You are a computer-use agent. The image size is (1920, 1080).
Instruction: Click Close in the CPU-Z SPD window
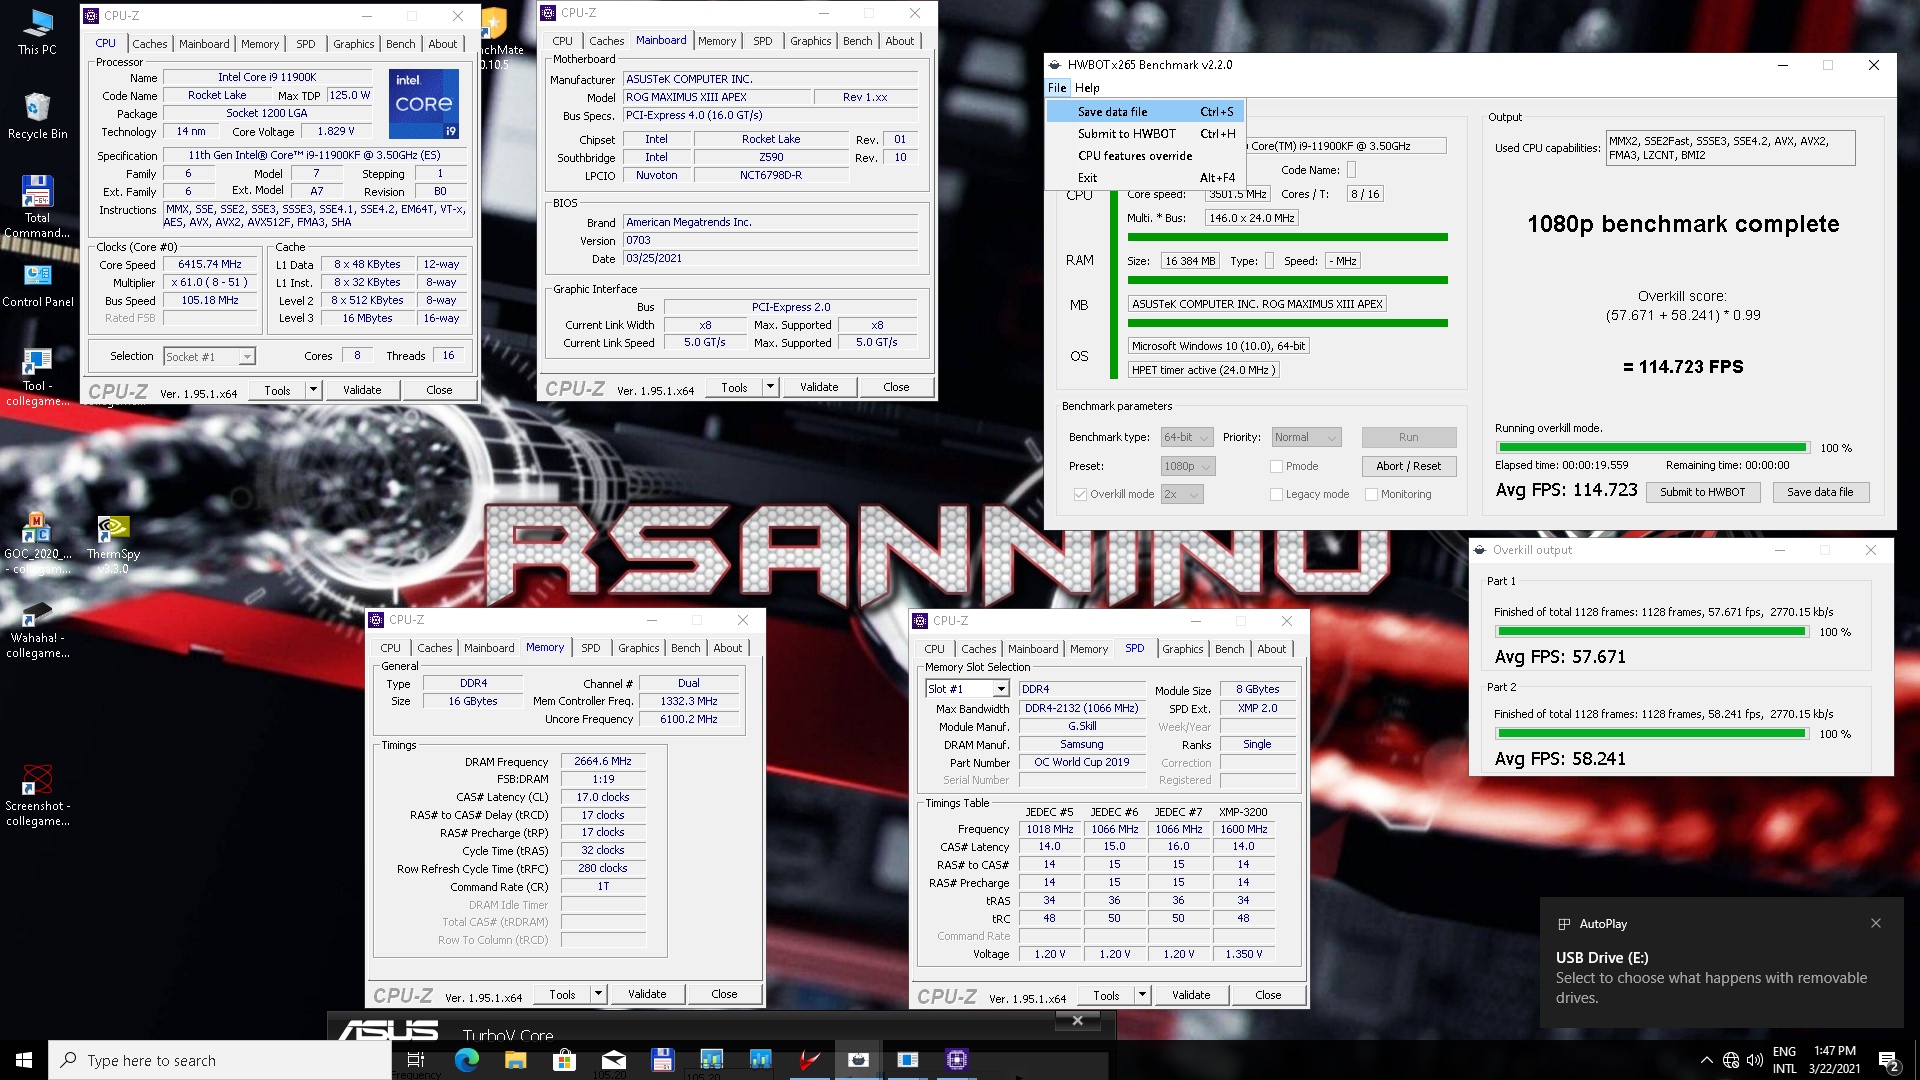[1268, 995]
